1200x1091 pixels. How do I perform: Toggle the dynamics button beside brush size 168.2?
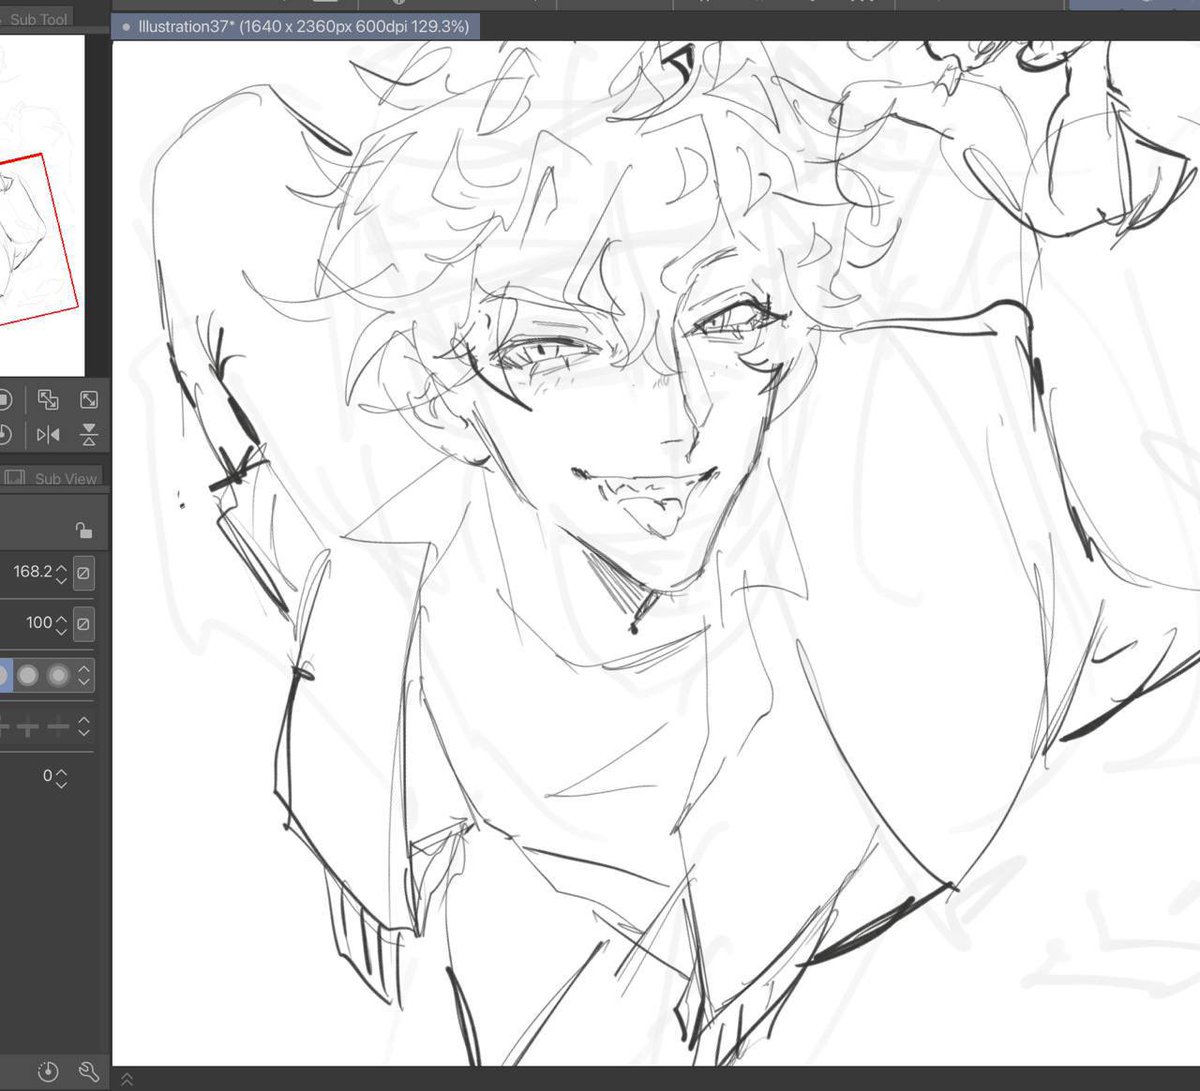pos(84,573)
